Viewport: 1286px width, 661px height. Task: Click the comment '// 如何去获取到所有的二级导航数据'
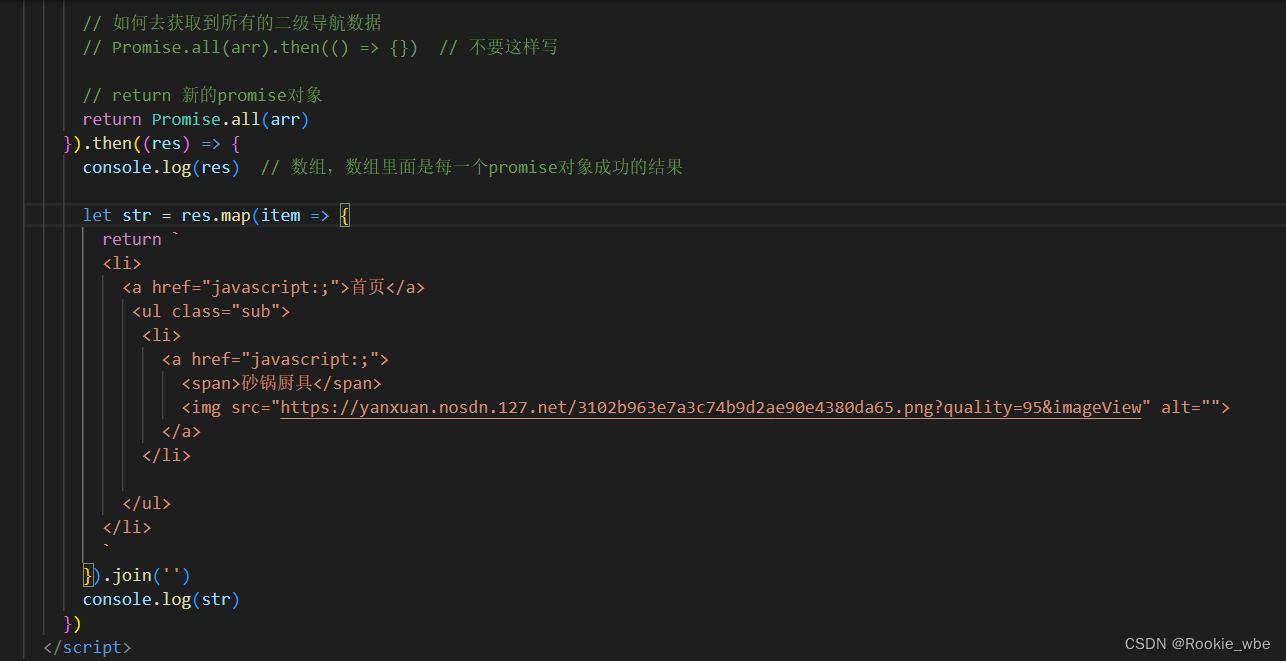coord(232,23)
